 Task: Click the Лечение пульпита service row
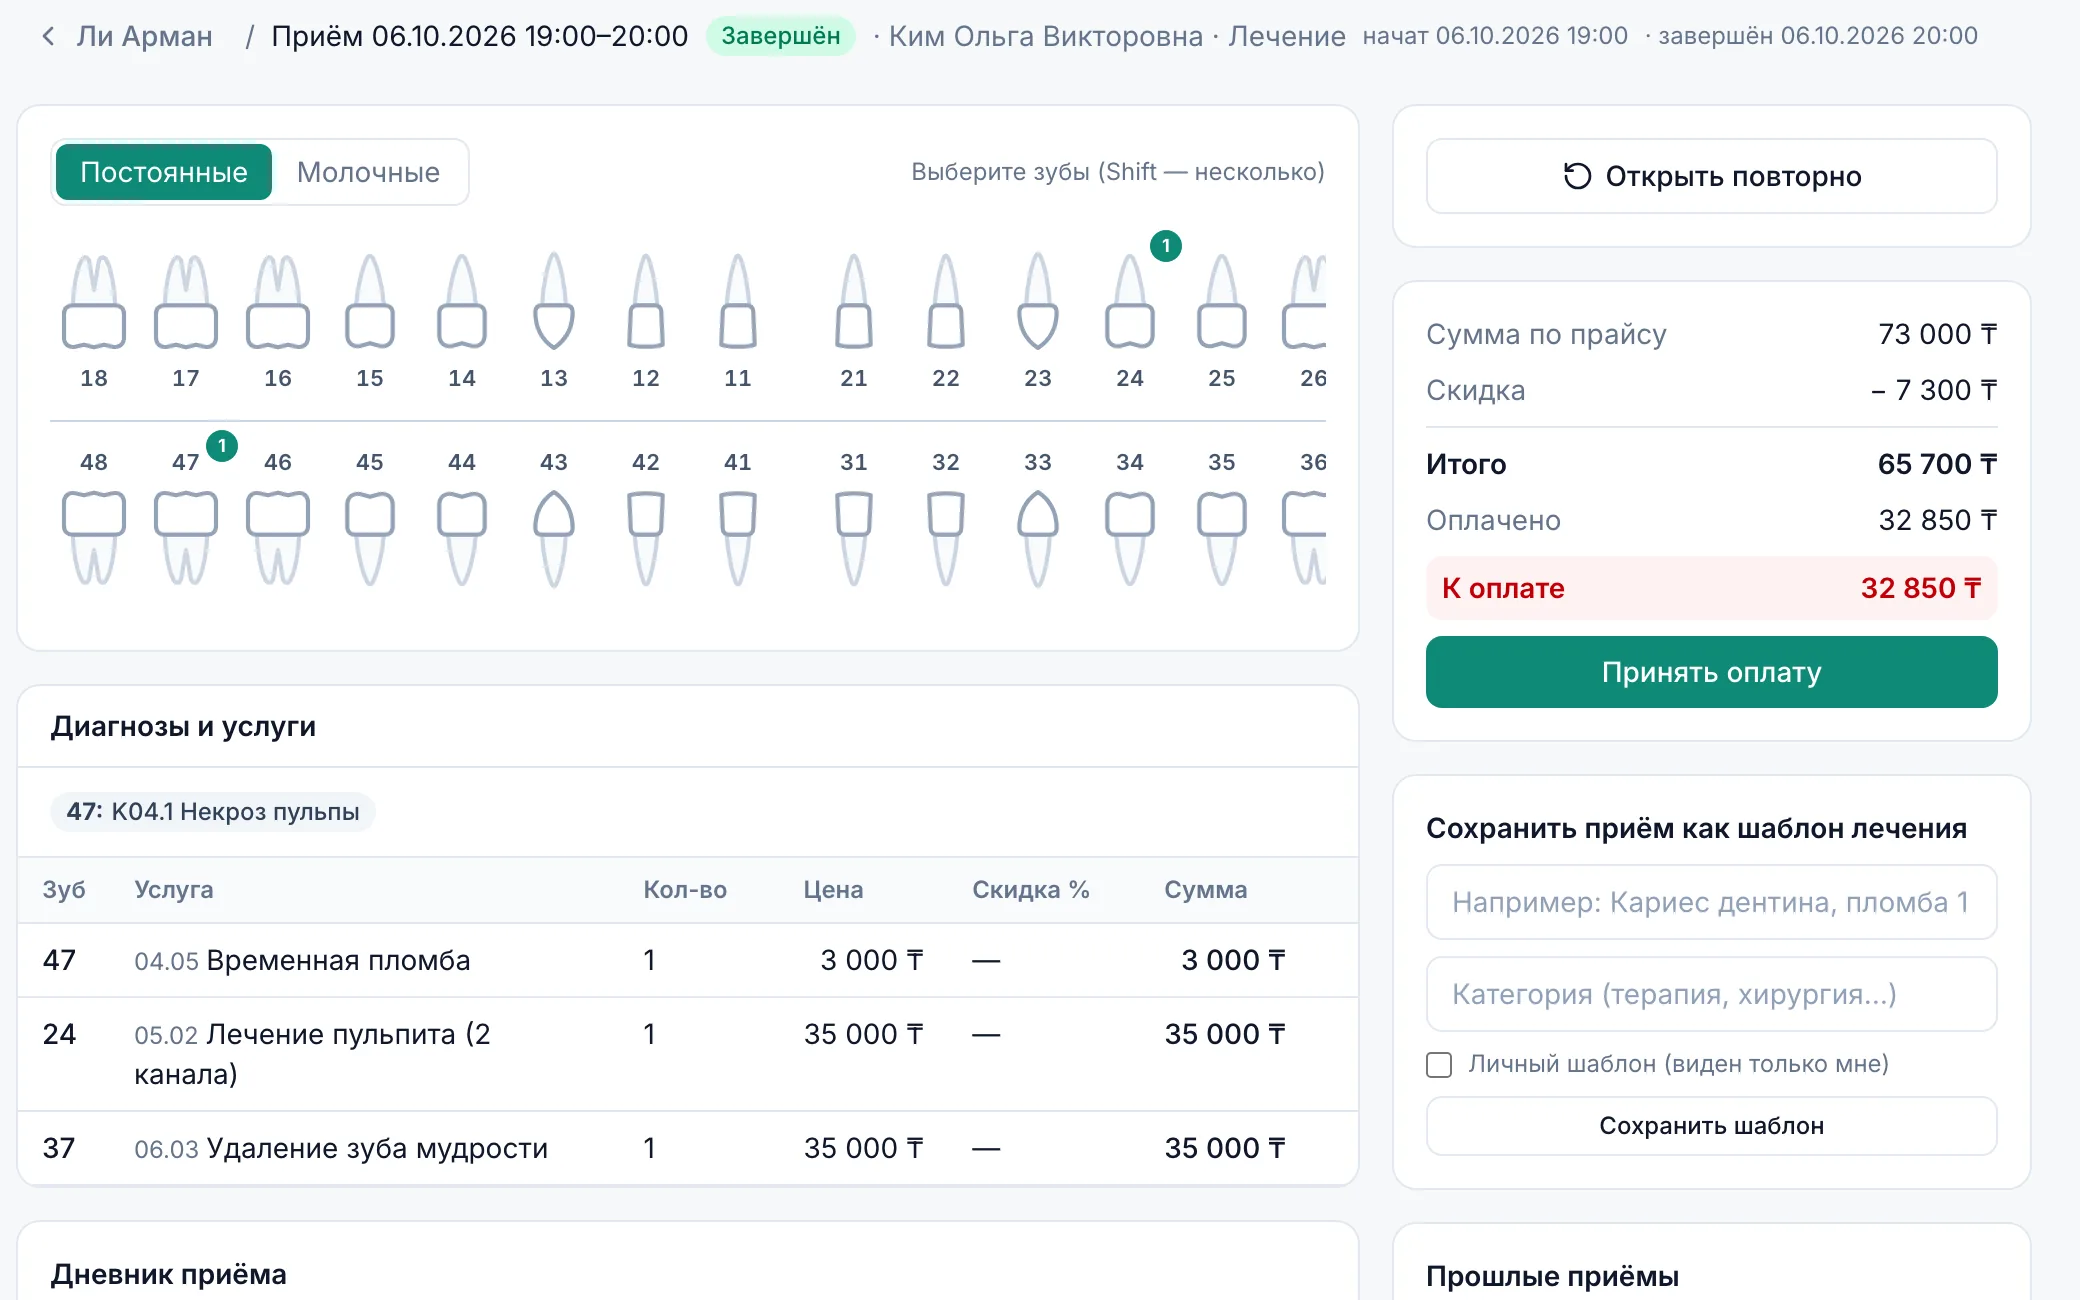click(688, 1054)
